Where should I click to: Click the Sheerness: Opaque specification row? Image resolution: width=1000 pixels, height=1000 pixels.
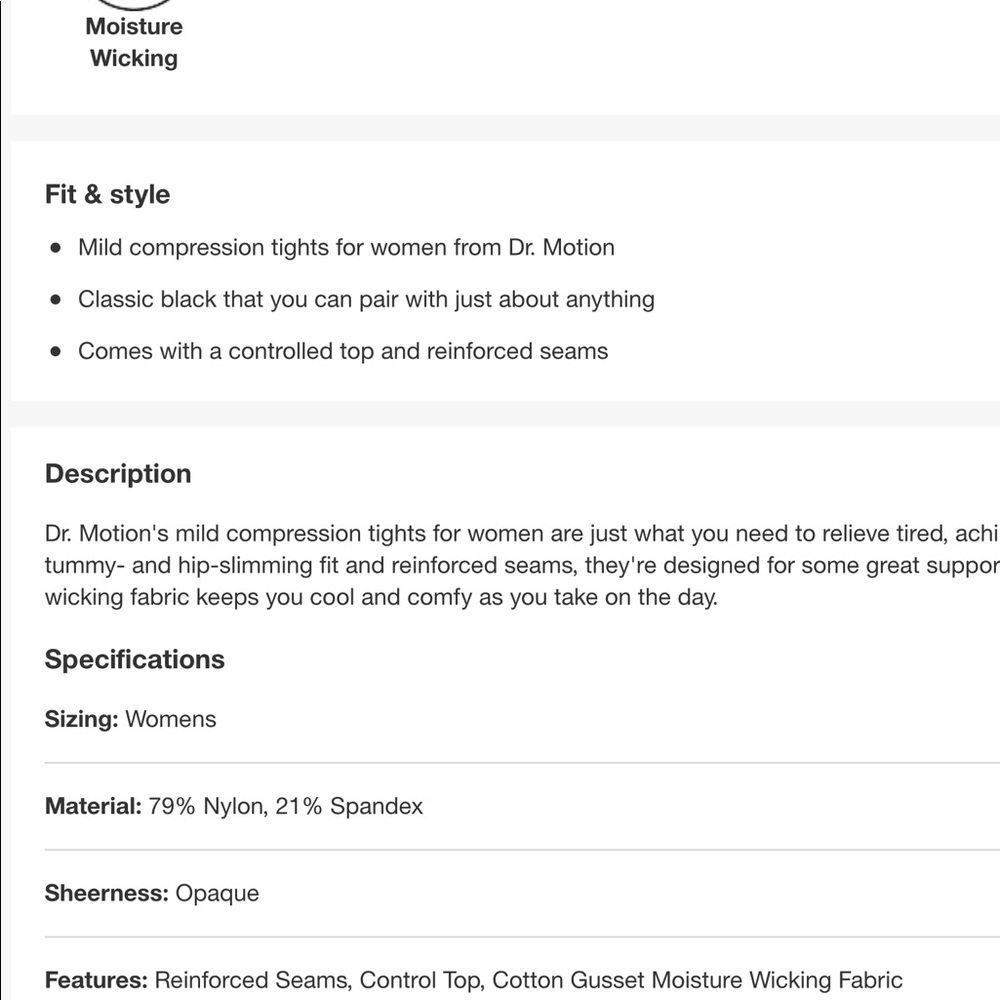tap(522, 893)
